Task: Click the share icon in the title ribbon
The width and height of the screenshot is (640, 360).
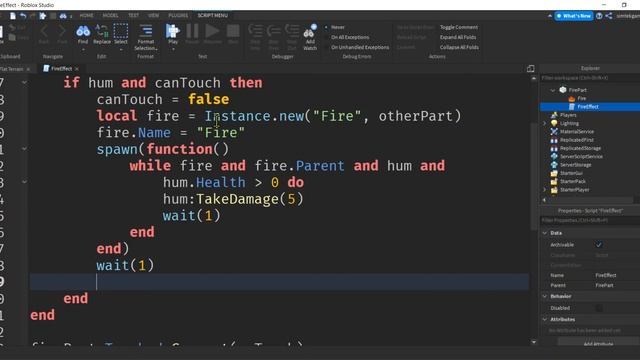Action: (609, 16)
